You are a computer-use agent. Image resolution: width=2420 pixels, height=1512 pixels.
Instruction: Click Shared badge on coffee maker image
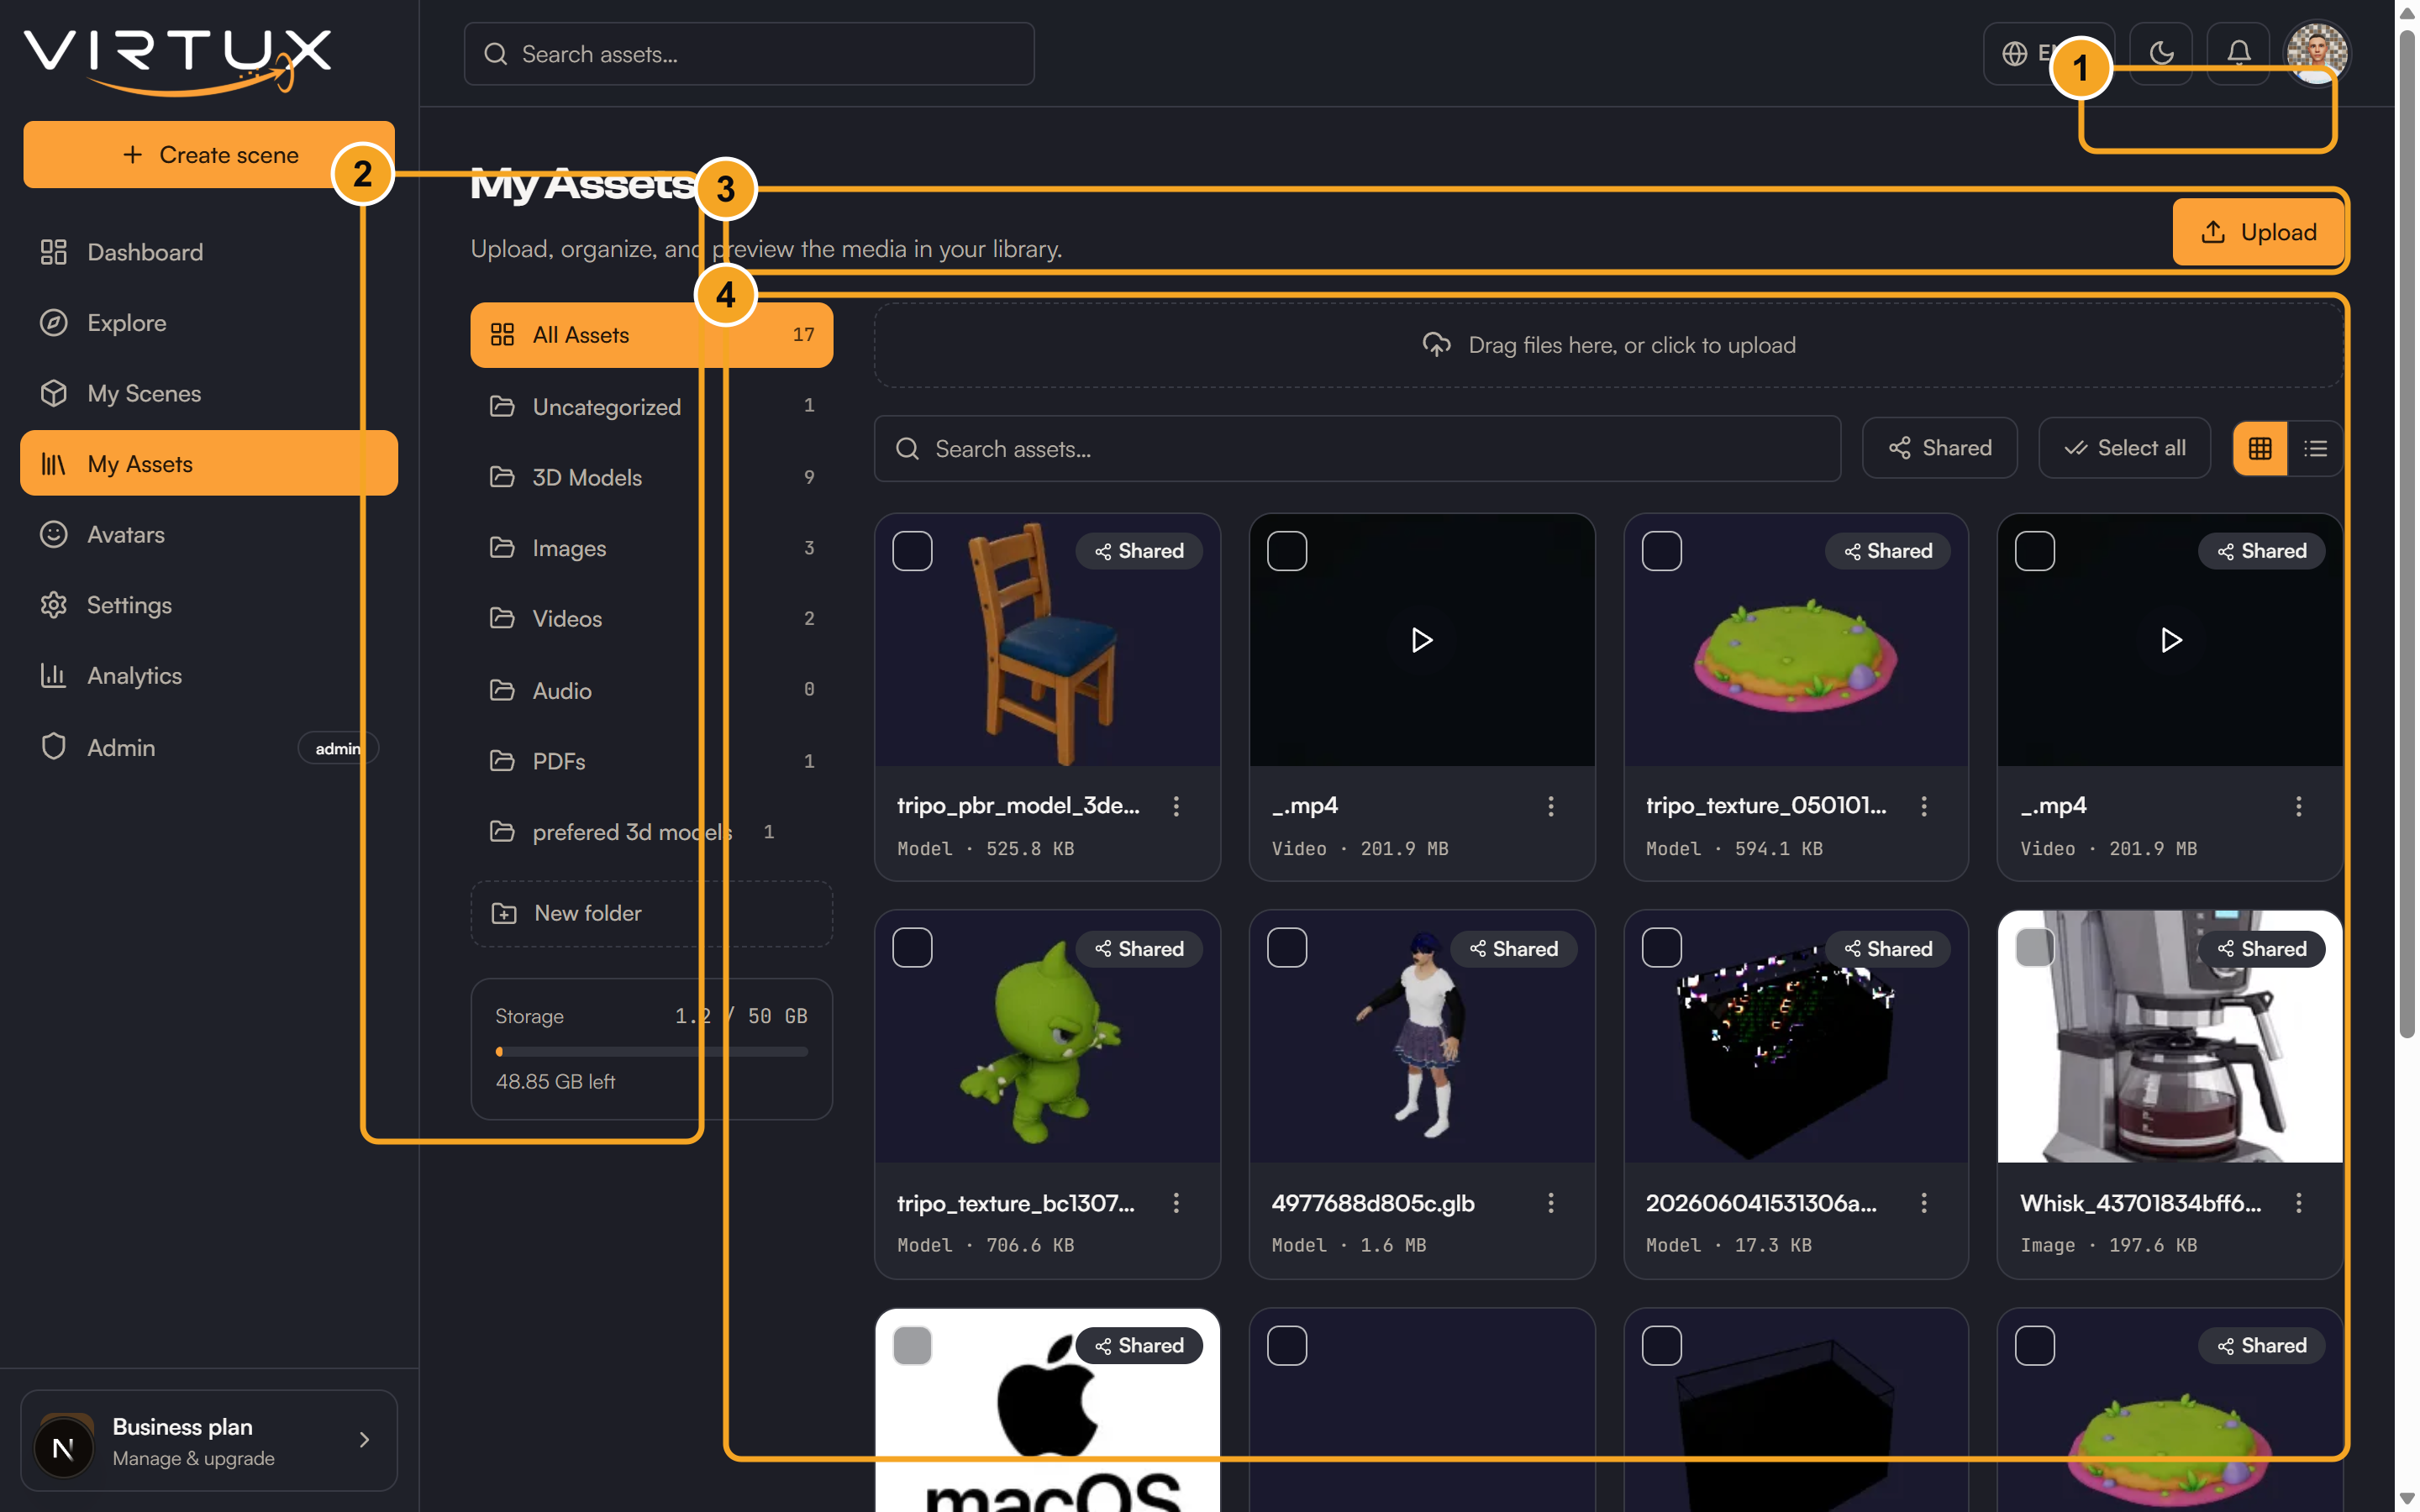[x=2262, y=949]
